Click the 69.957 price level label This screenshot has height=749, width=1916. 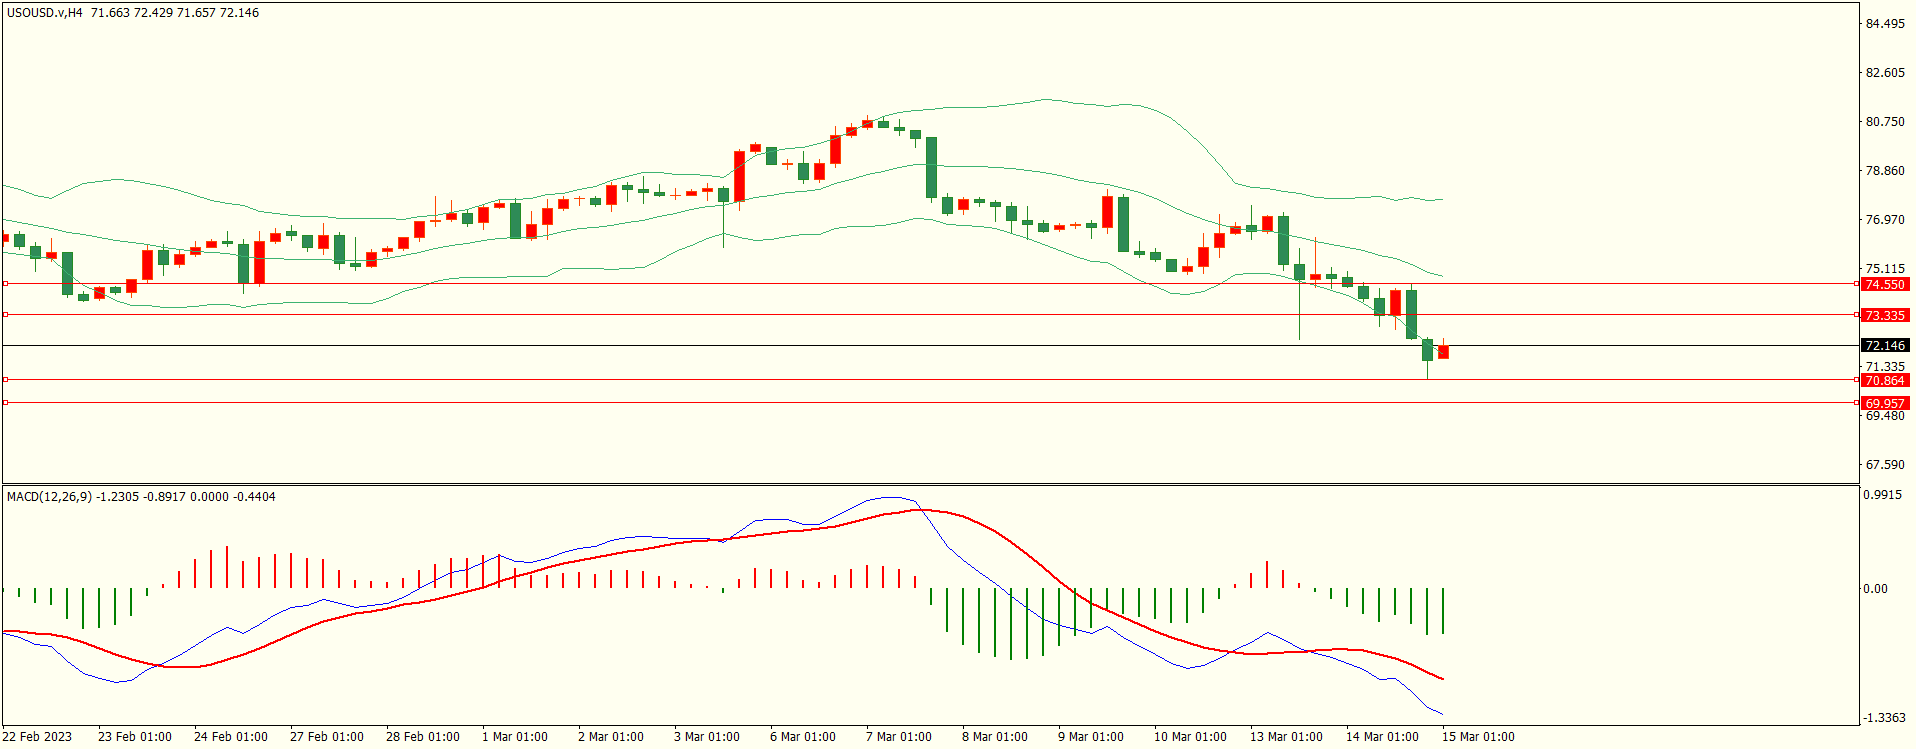click(x=1885, y=403)
